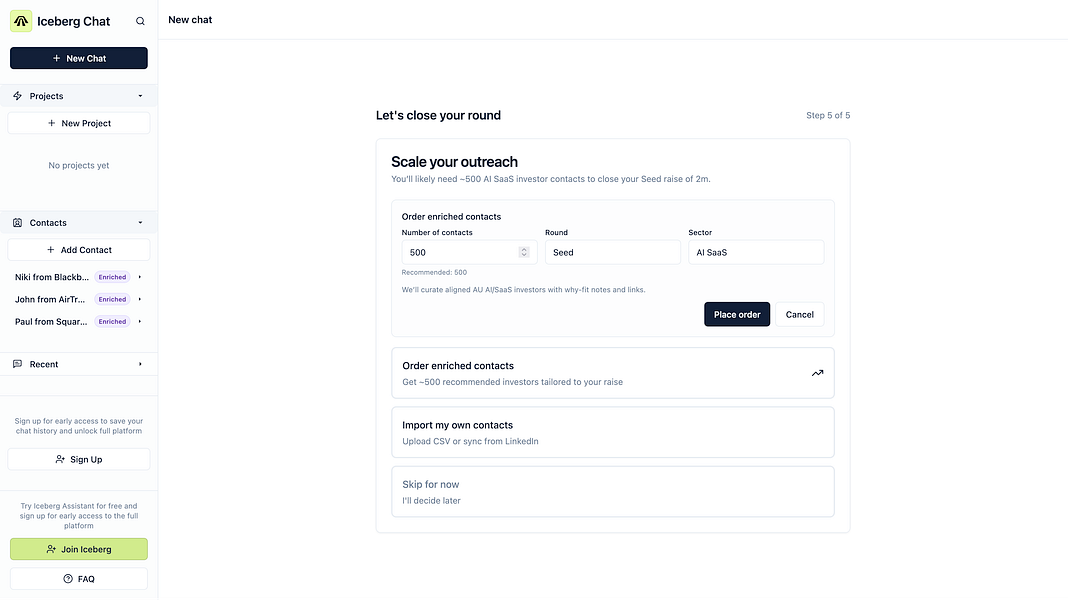Viewport: 1068px width, 600px height.
Task: Choose the Import my own contacts option
Action: click(x=612, y=432)
